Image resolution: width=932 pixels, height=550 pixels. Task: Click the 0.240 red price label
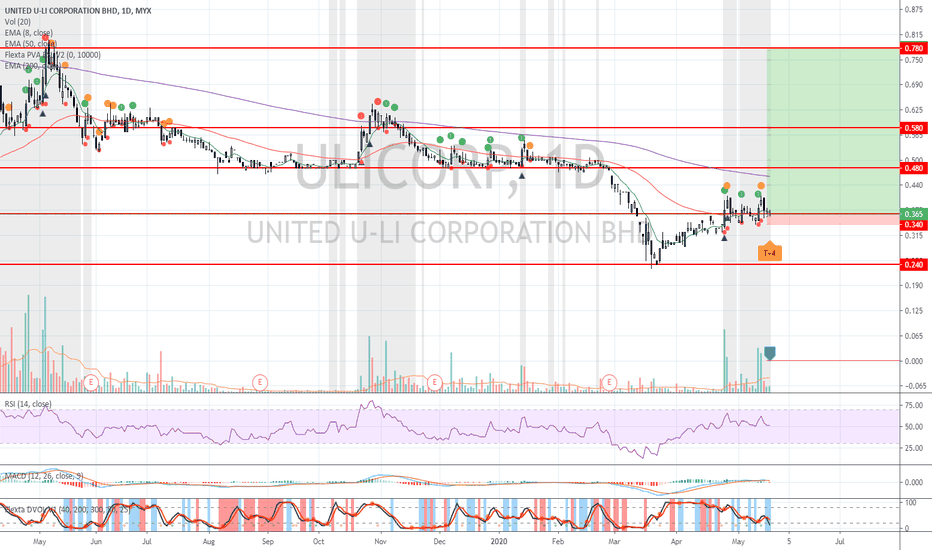tap(914, 265)
